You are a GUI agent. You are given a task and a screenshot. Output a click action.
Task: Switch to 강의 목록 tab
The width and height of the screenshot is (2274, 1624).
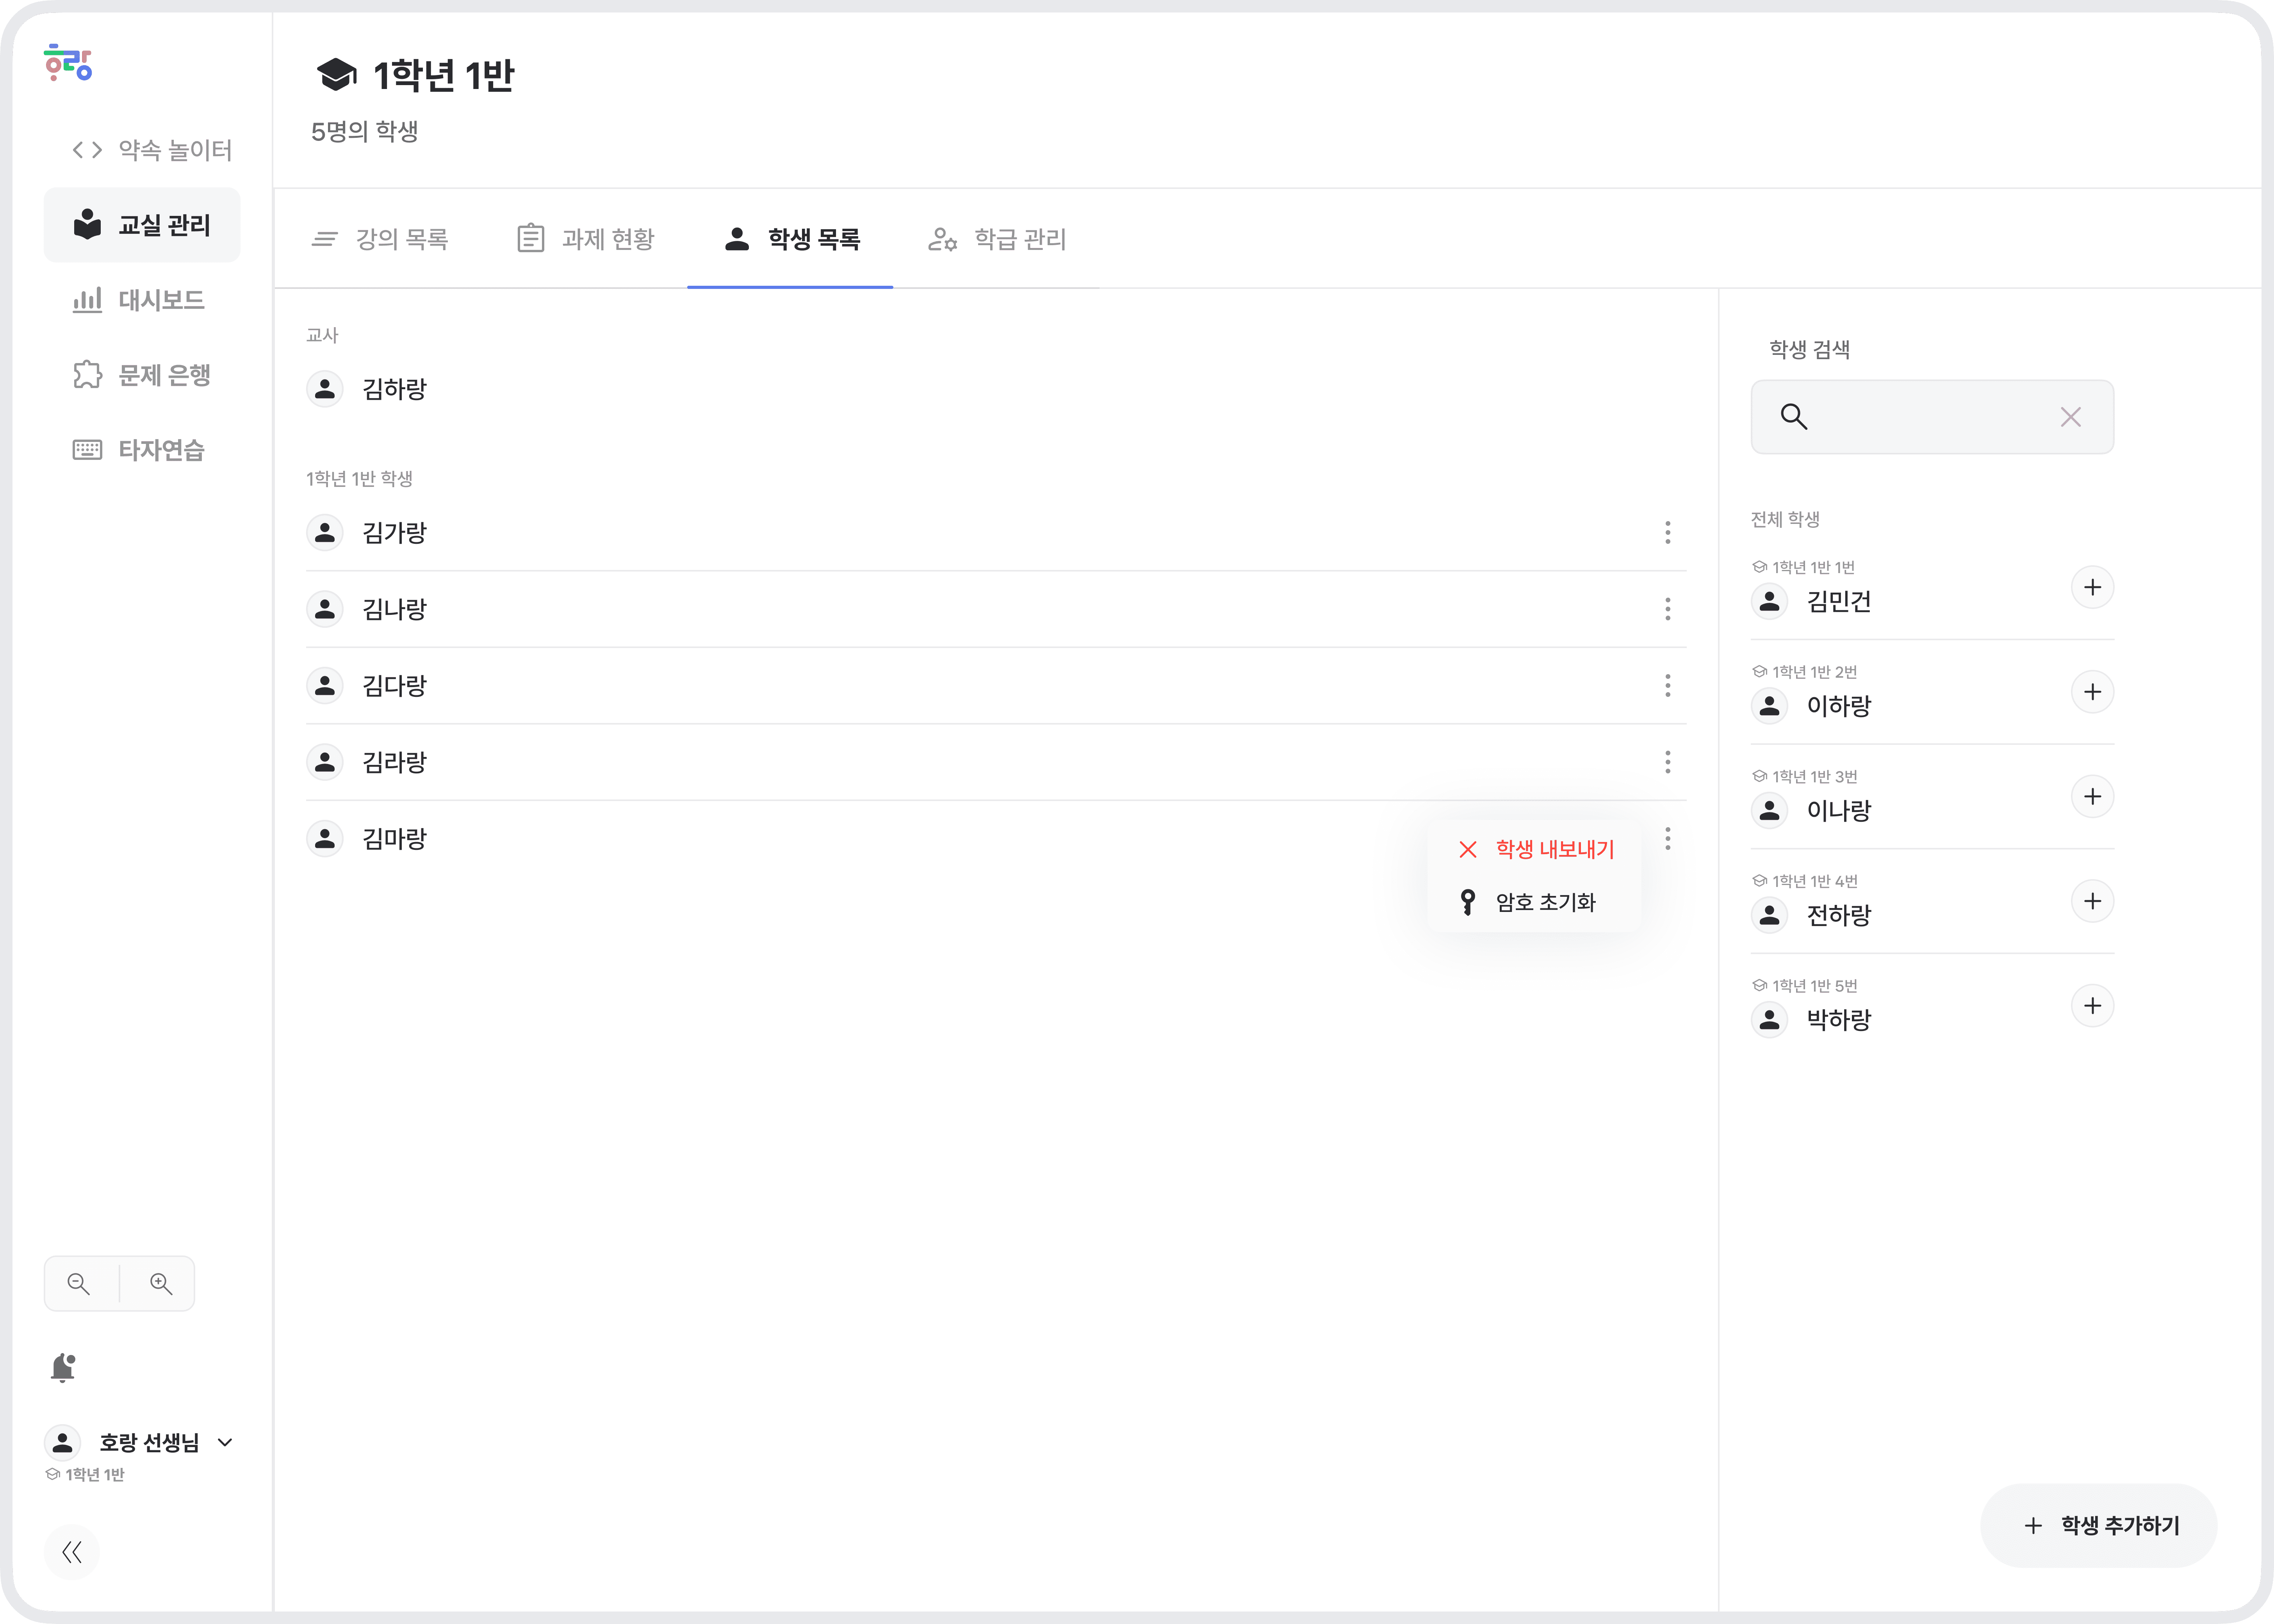click(381, 239)
